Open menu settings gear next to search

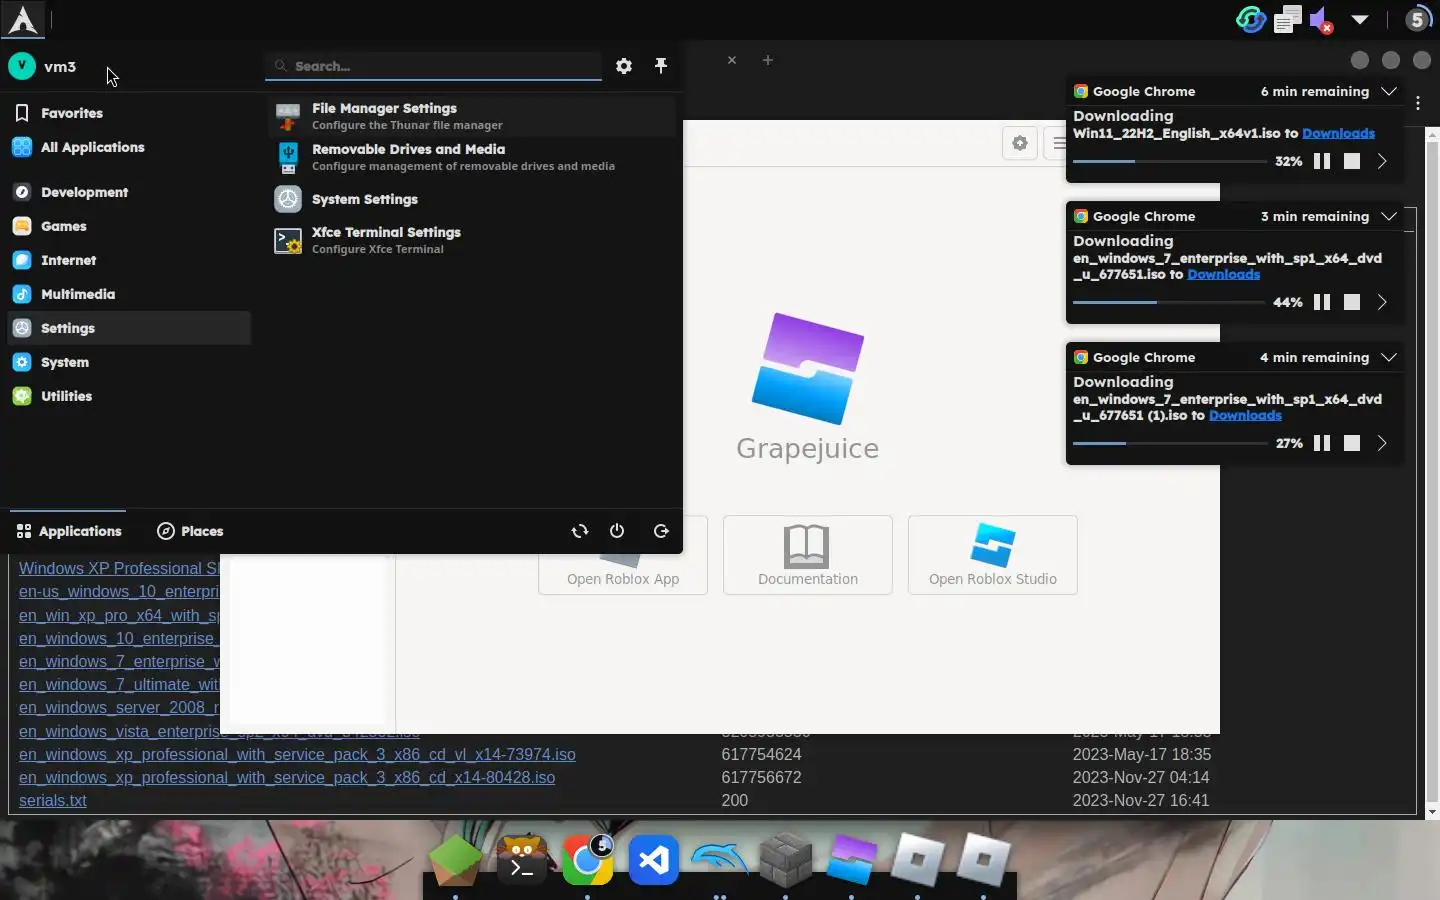(x=624, y=66)
